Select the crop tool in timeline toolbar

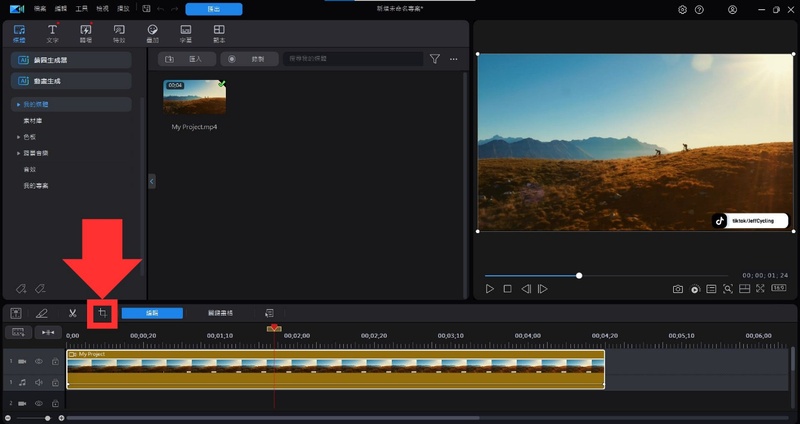102,313
